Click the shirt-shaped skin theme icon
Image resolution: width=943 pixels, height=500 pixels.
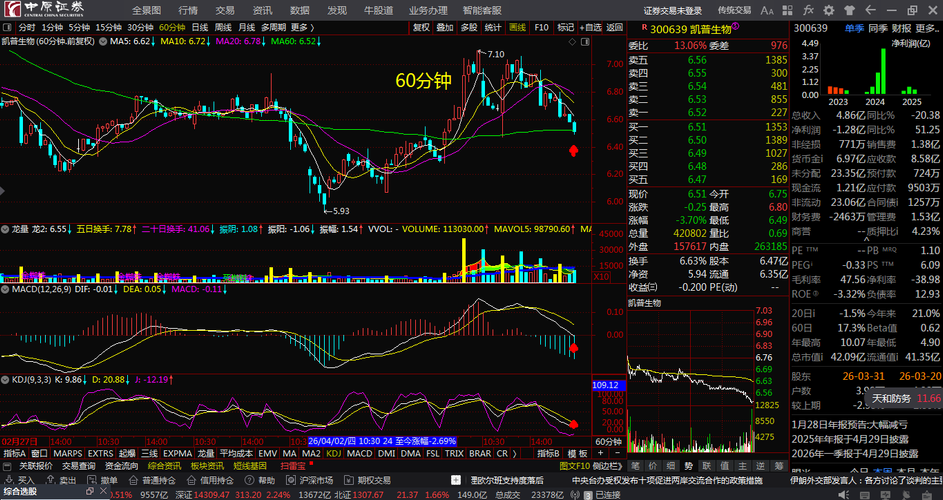pyautogui.click(x=850, y=10)
